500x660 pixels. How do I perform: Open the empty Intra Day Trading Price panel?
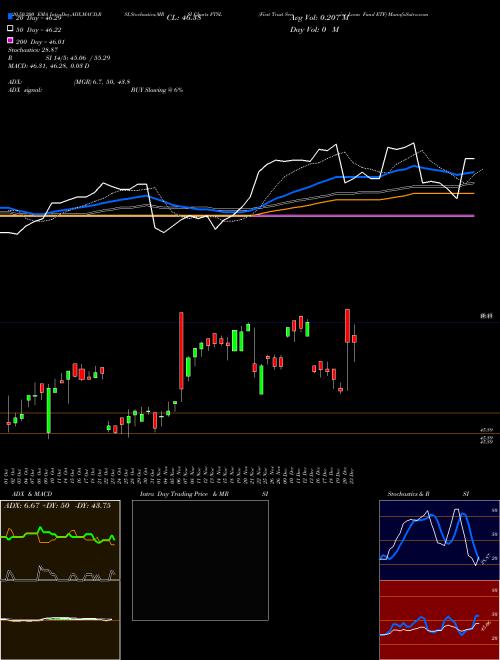pos(200,560)
